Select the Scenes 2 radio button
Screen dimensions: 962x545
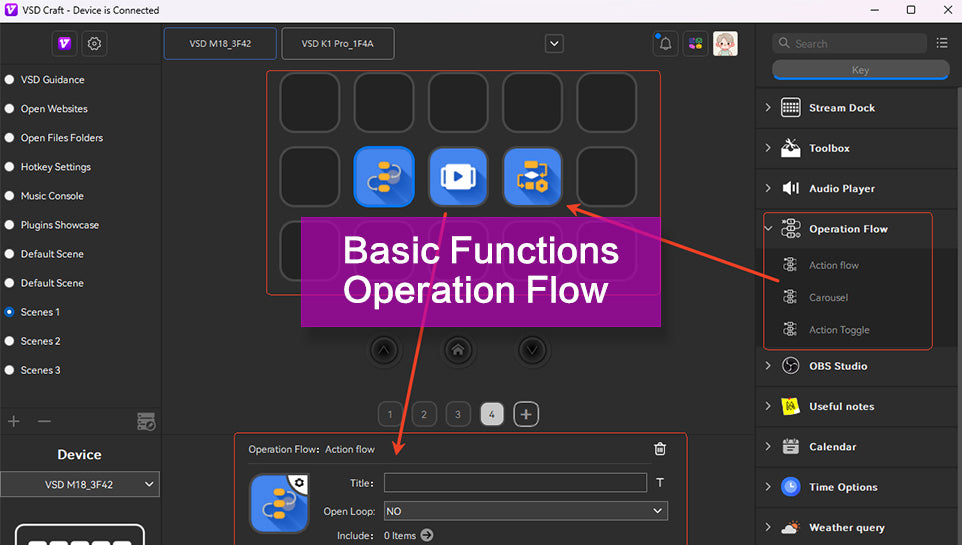click(x=9, y=341)
